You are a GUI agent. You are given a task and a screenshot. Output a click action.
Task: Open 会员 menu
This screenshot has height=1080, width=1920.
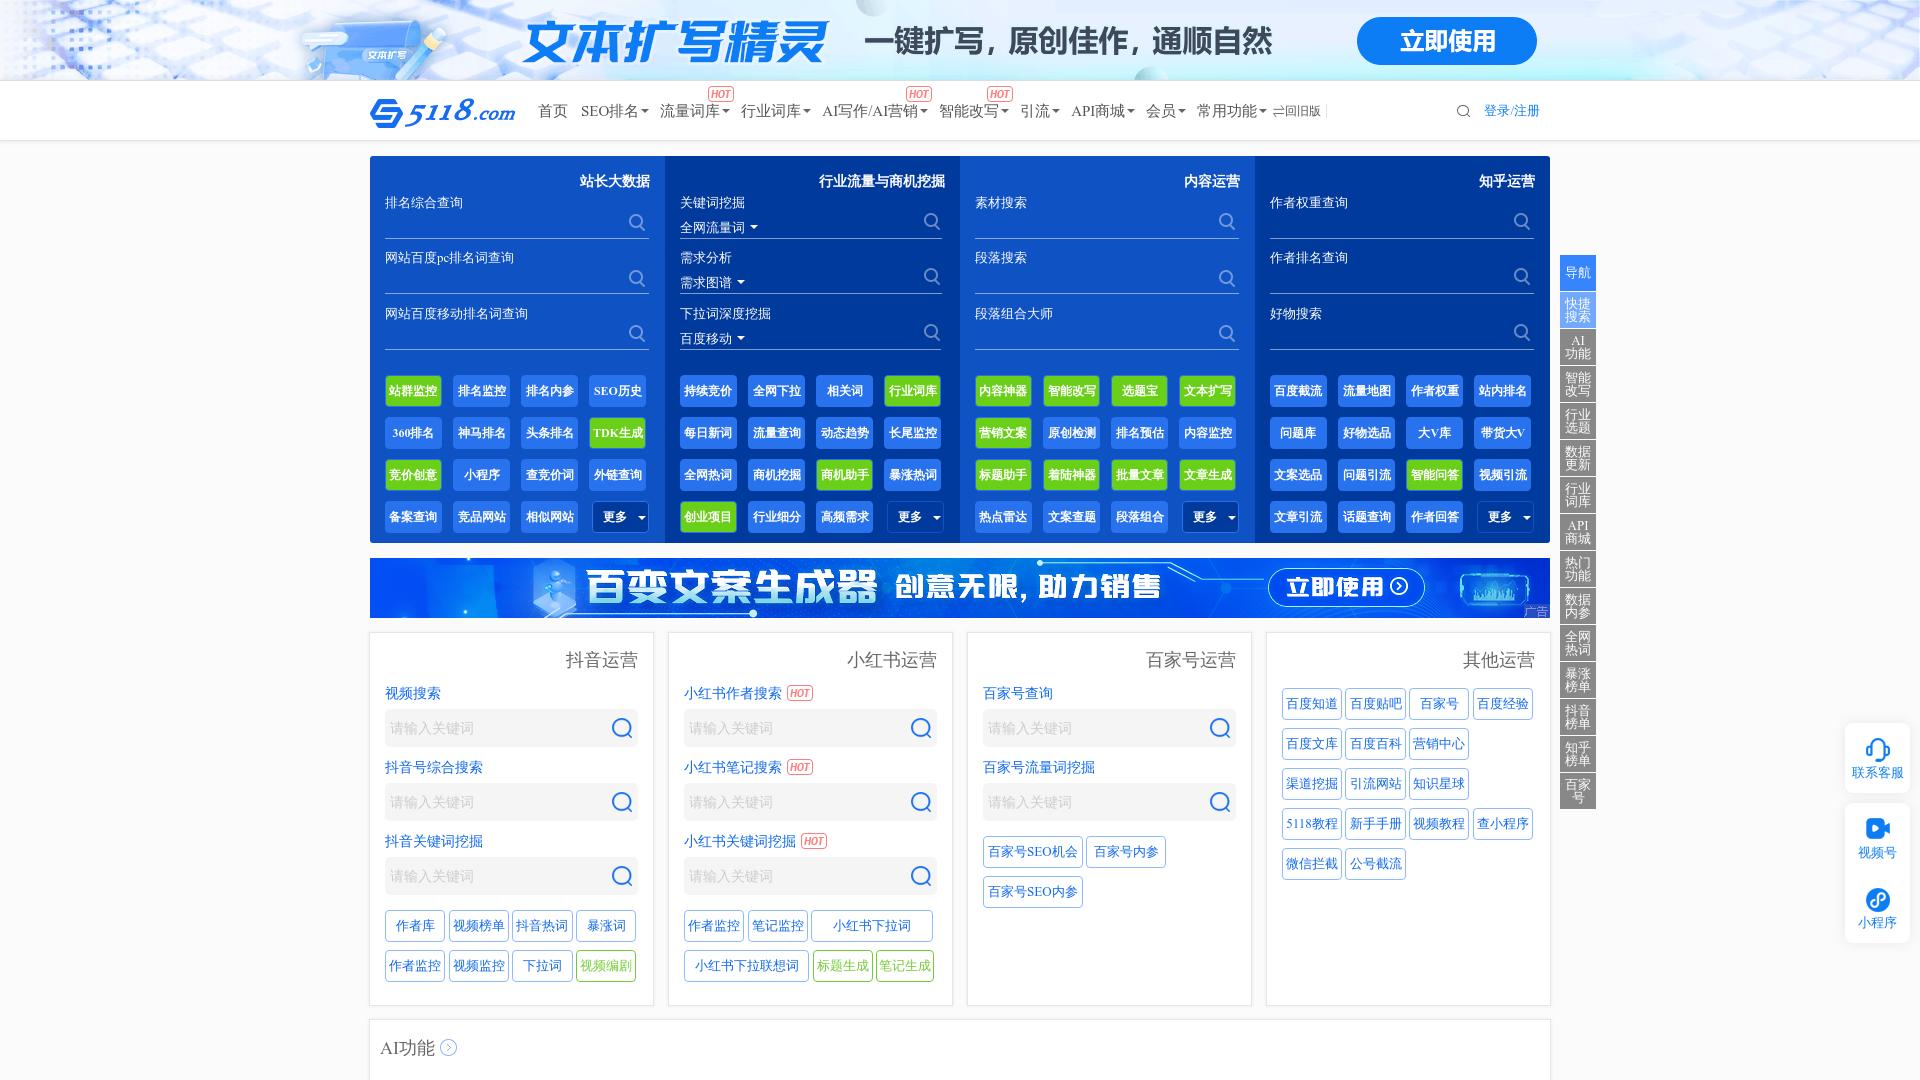tap(1165, 111)
